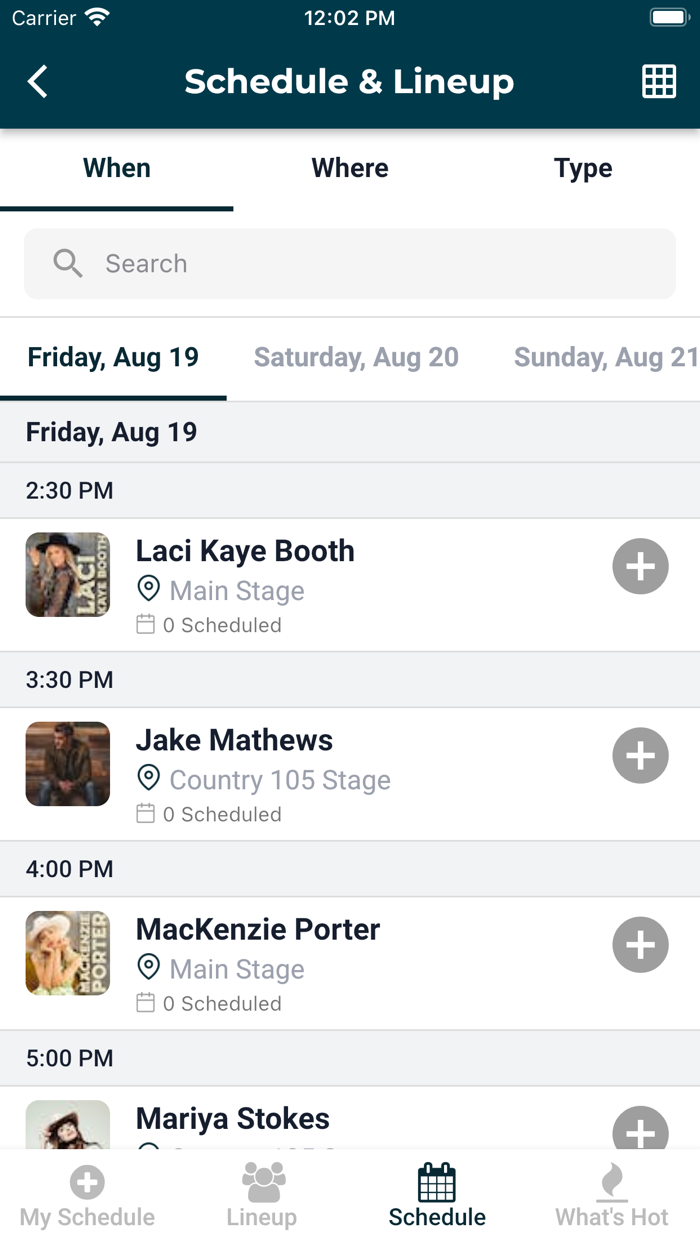
Task: Go to Lineup in bottom navigation
Action: pyautogui.click(x=262, y=1197)
